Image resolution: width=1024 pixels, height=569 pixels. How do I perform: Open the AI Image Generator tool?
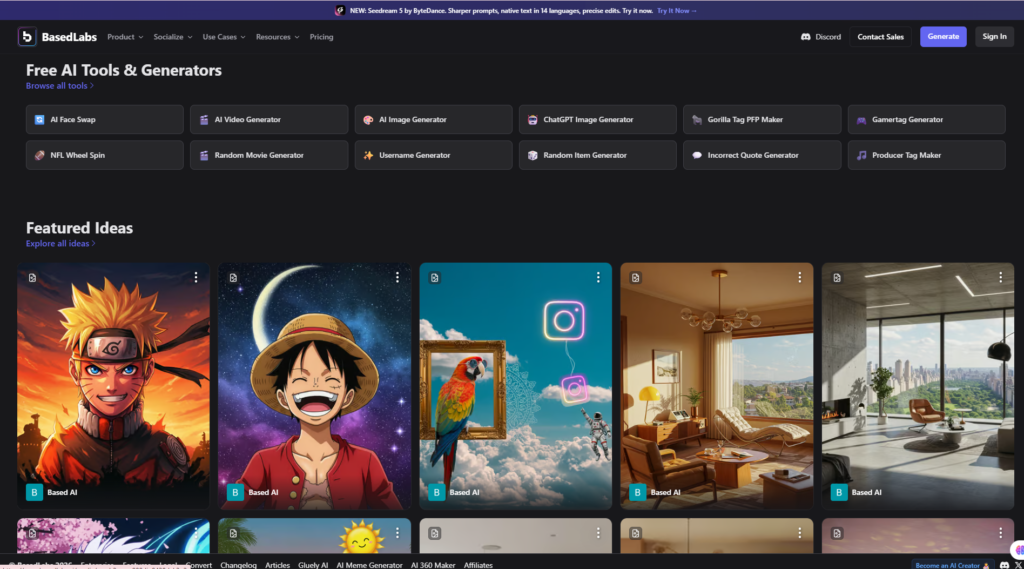point(434,120)
